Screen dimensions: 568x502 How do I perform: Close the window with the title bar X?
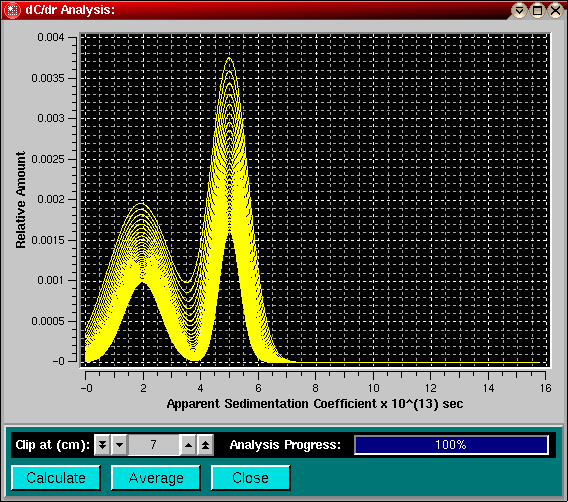555,11
